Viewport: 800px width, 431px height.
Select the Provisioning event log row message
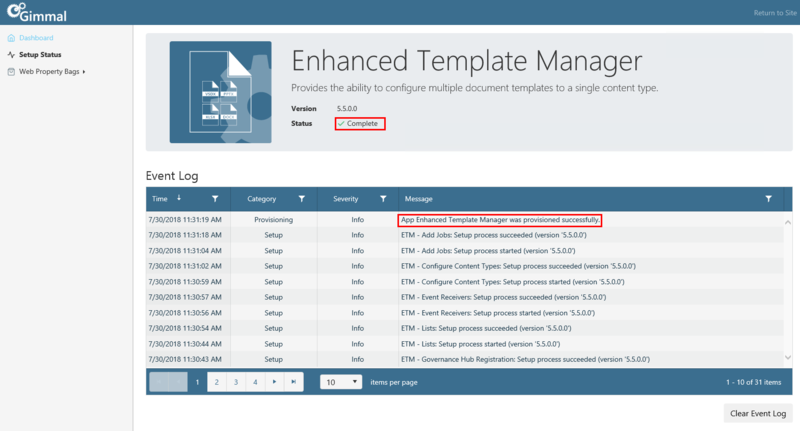click(x=500, y=219)
